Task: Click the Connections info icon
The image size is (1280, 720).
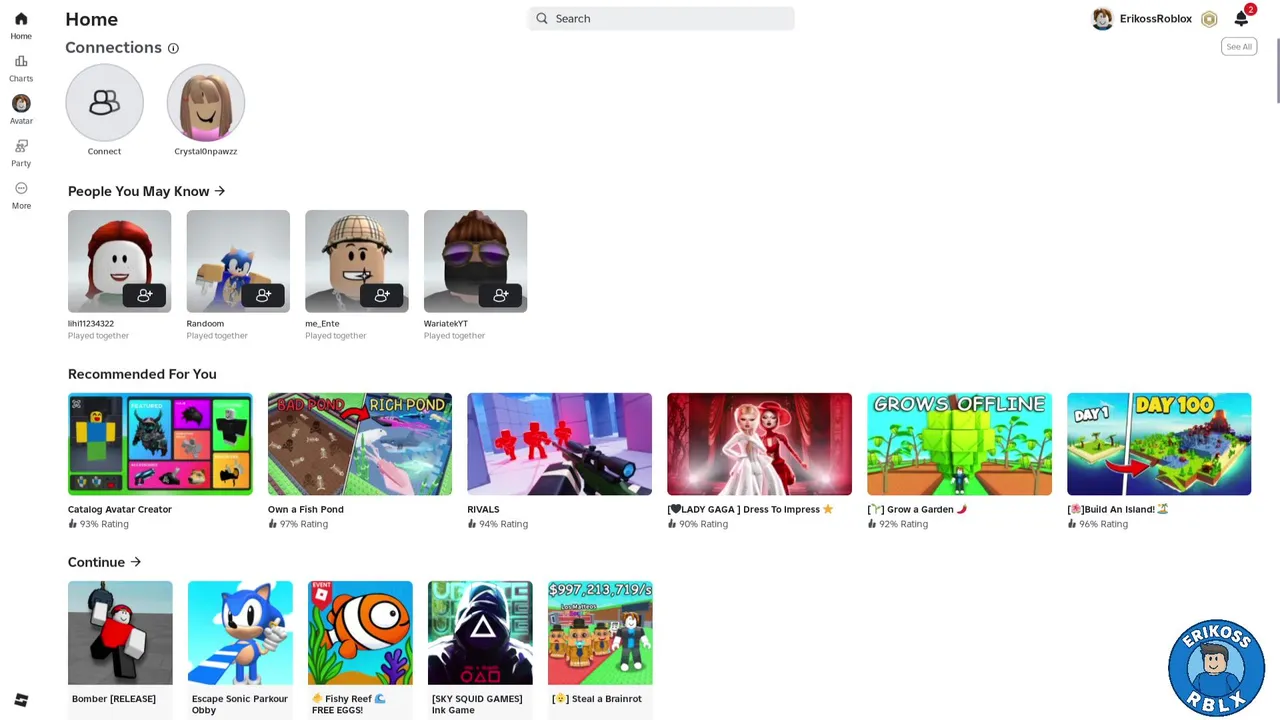Action: (173, 48)
